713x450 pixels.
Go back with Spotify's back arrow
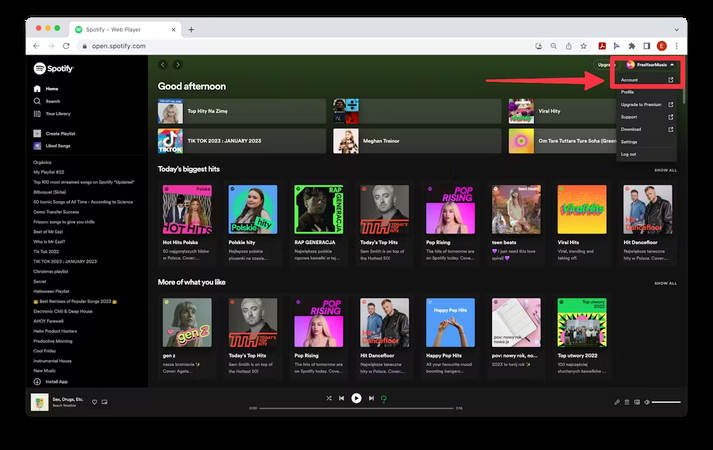pos(163,65)
